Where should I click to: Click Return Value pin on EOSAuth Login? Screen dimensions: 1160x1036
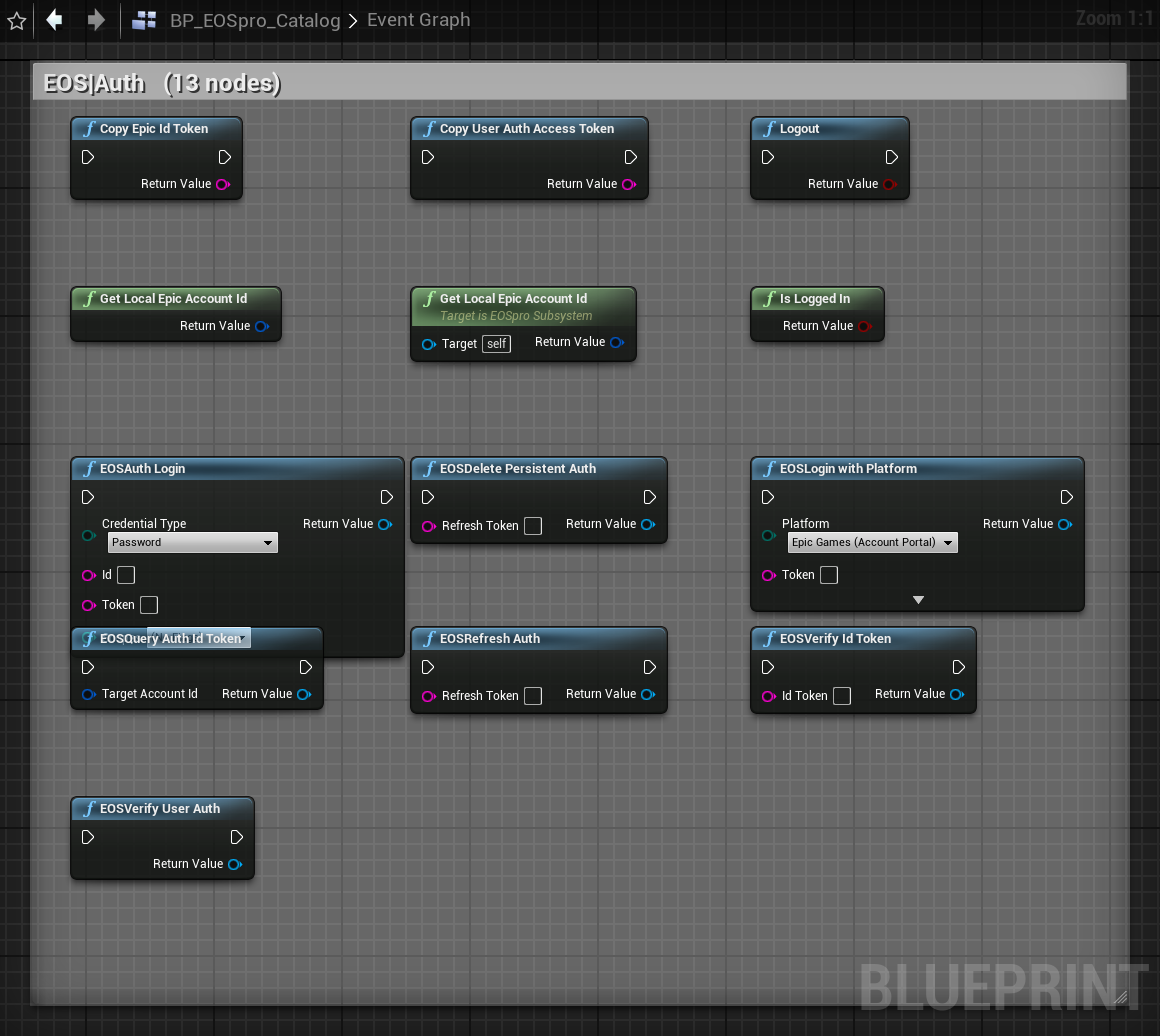click(x=385, y=525)
